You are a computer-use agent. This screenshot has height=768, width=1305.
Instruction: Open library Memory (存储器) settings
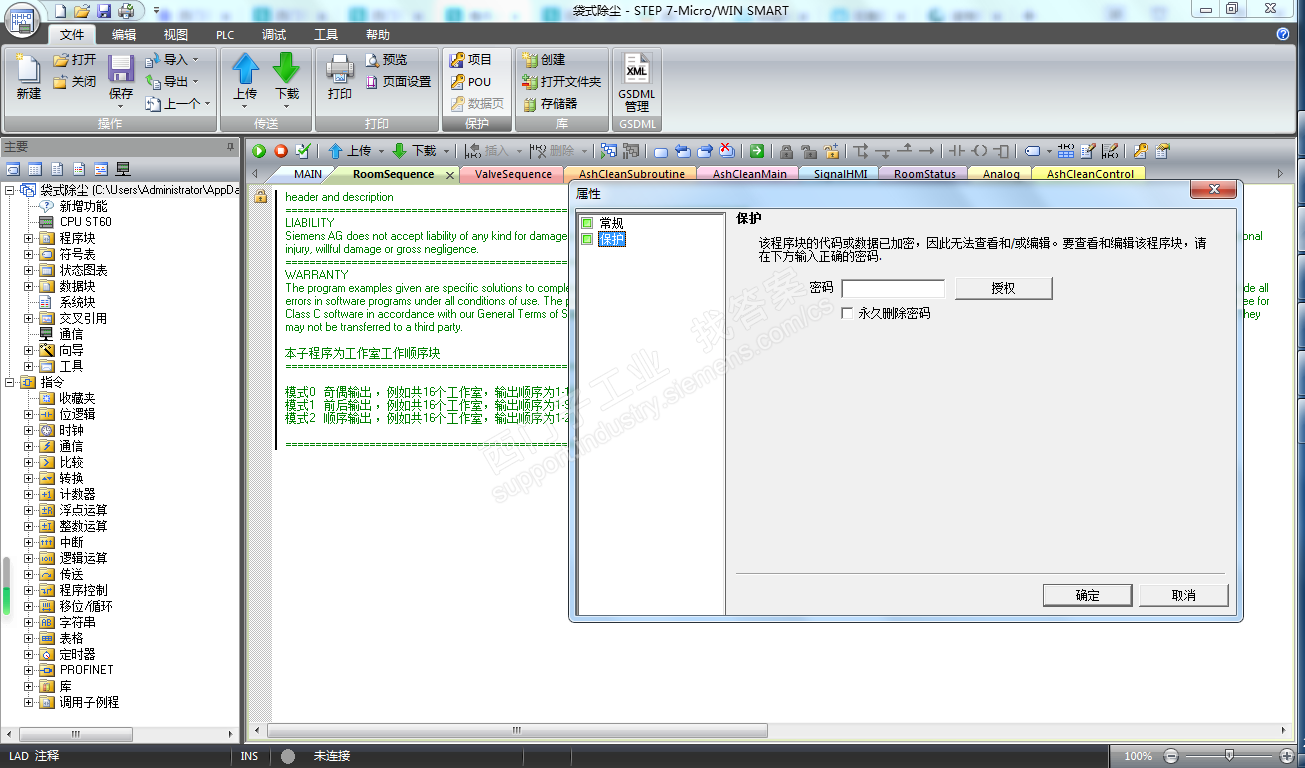pos(550,104)
